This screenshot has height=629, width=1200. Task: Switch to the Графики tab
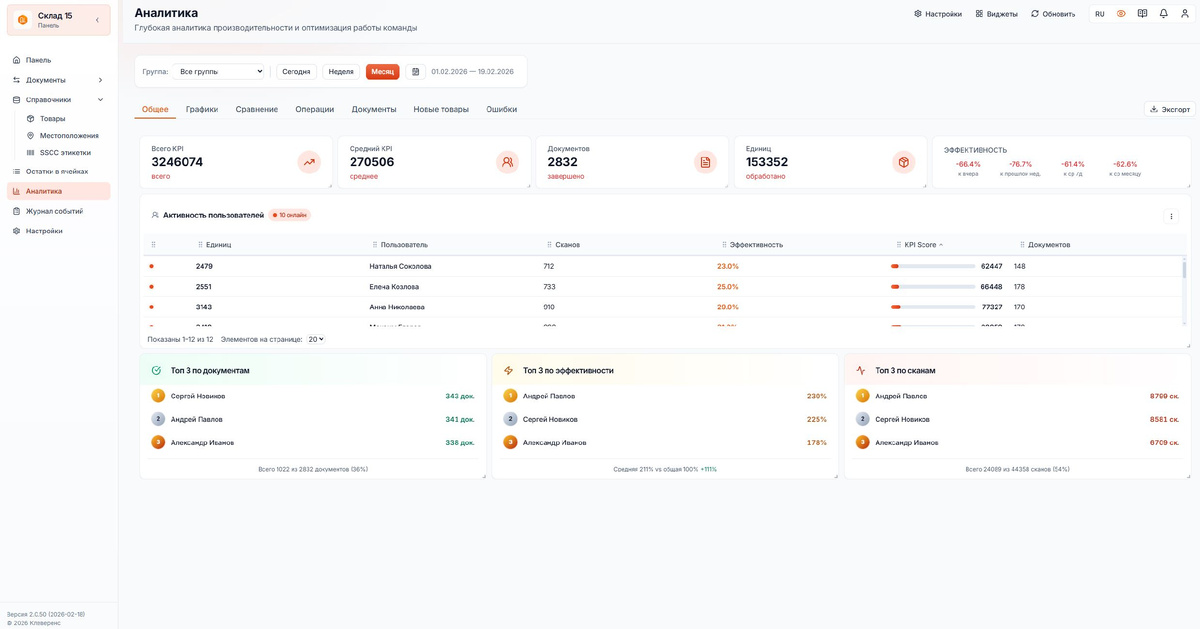[x=202, y=109]
